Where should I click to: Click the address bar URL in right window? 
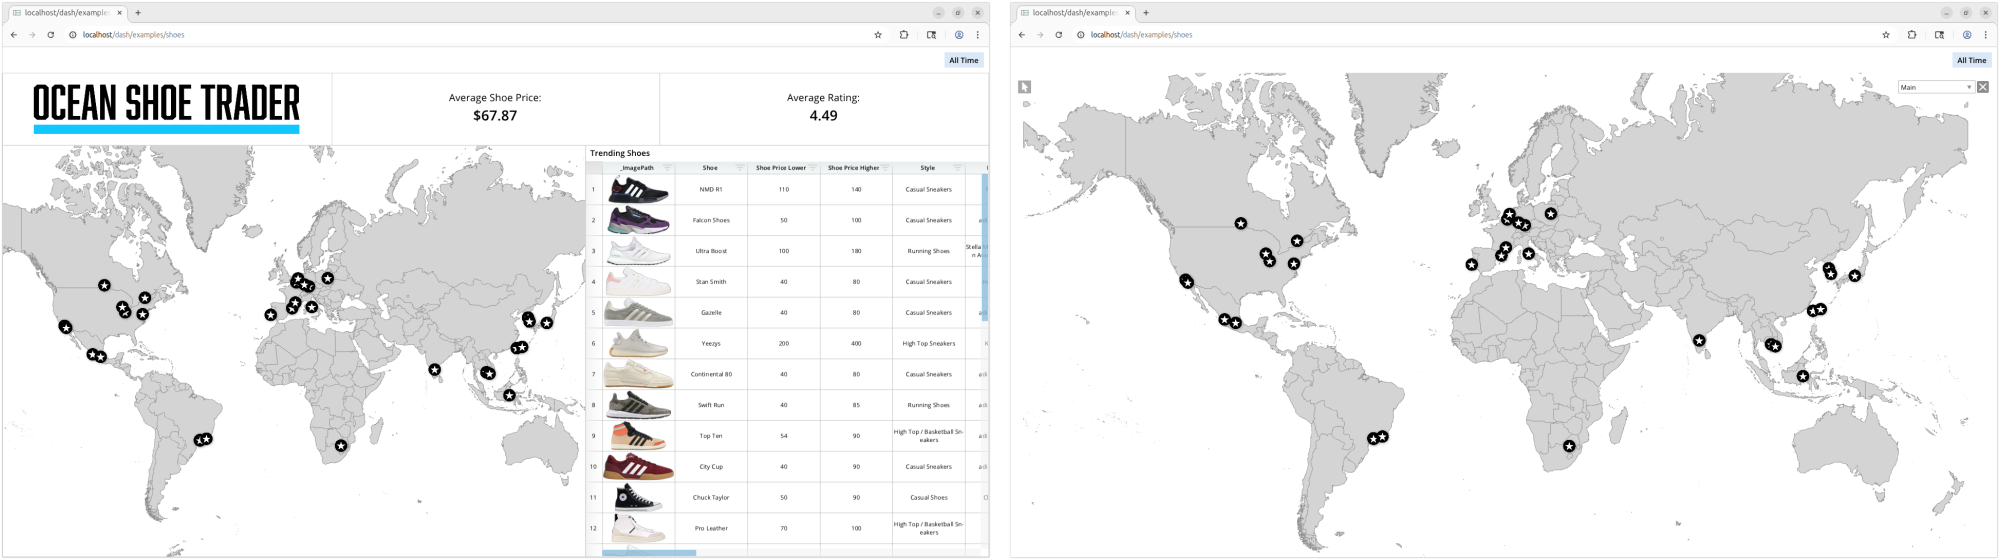coord(1142,35)
